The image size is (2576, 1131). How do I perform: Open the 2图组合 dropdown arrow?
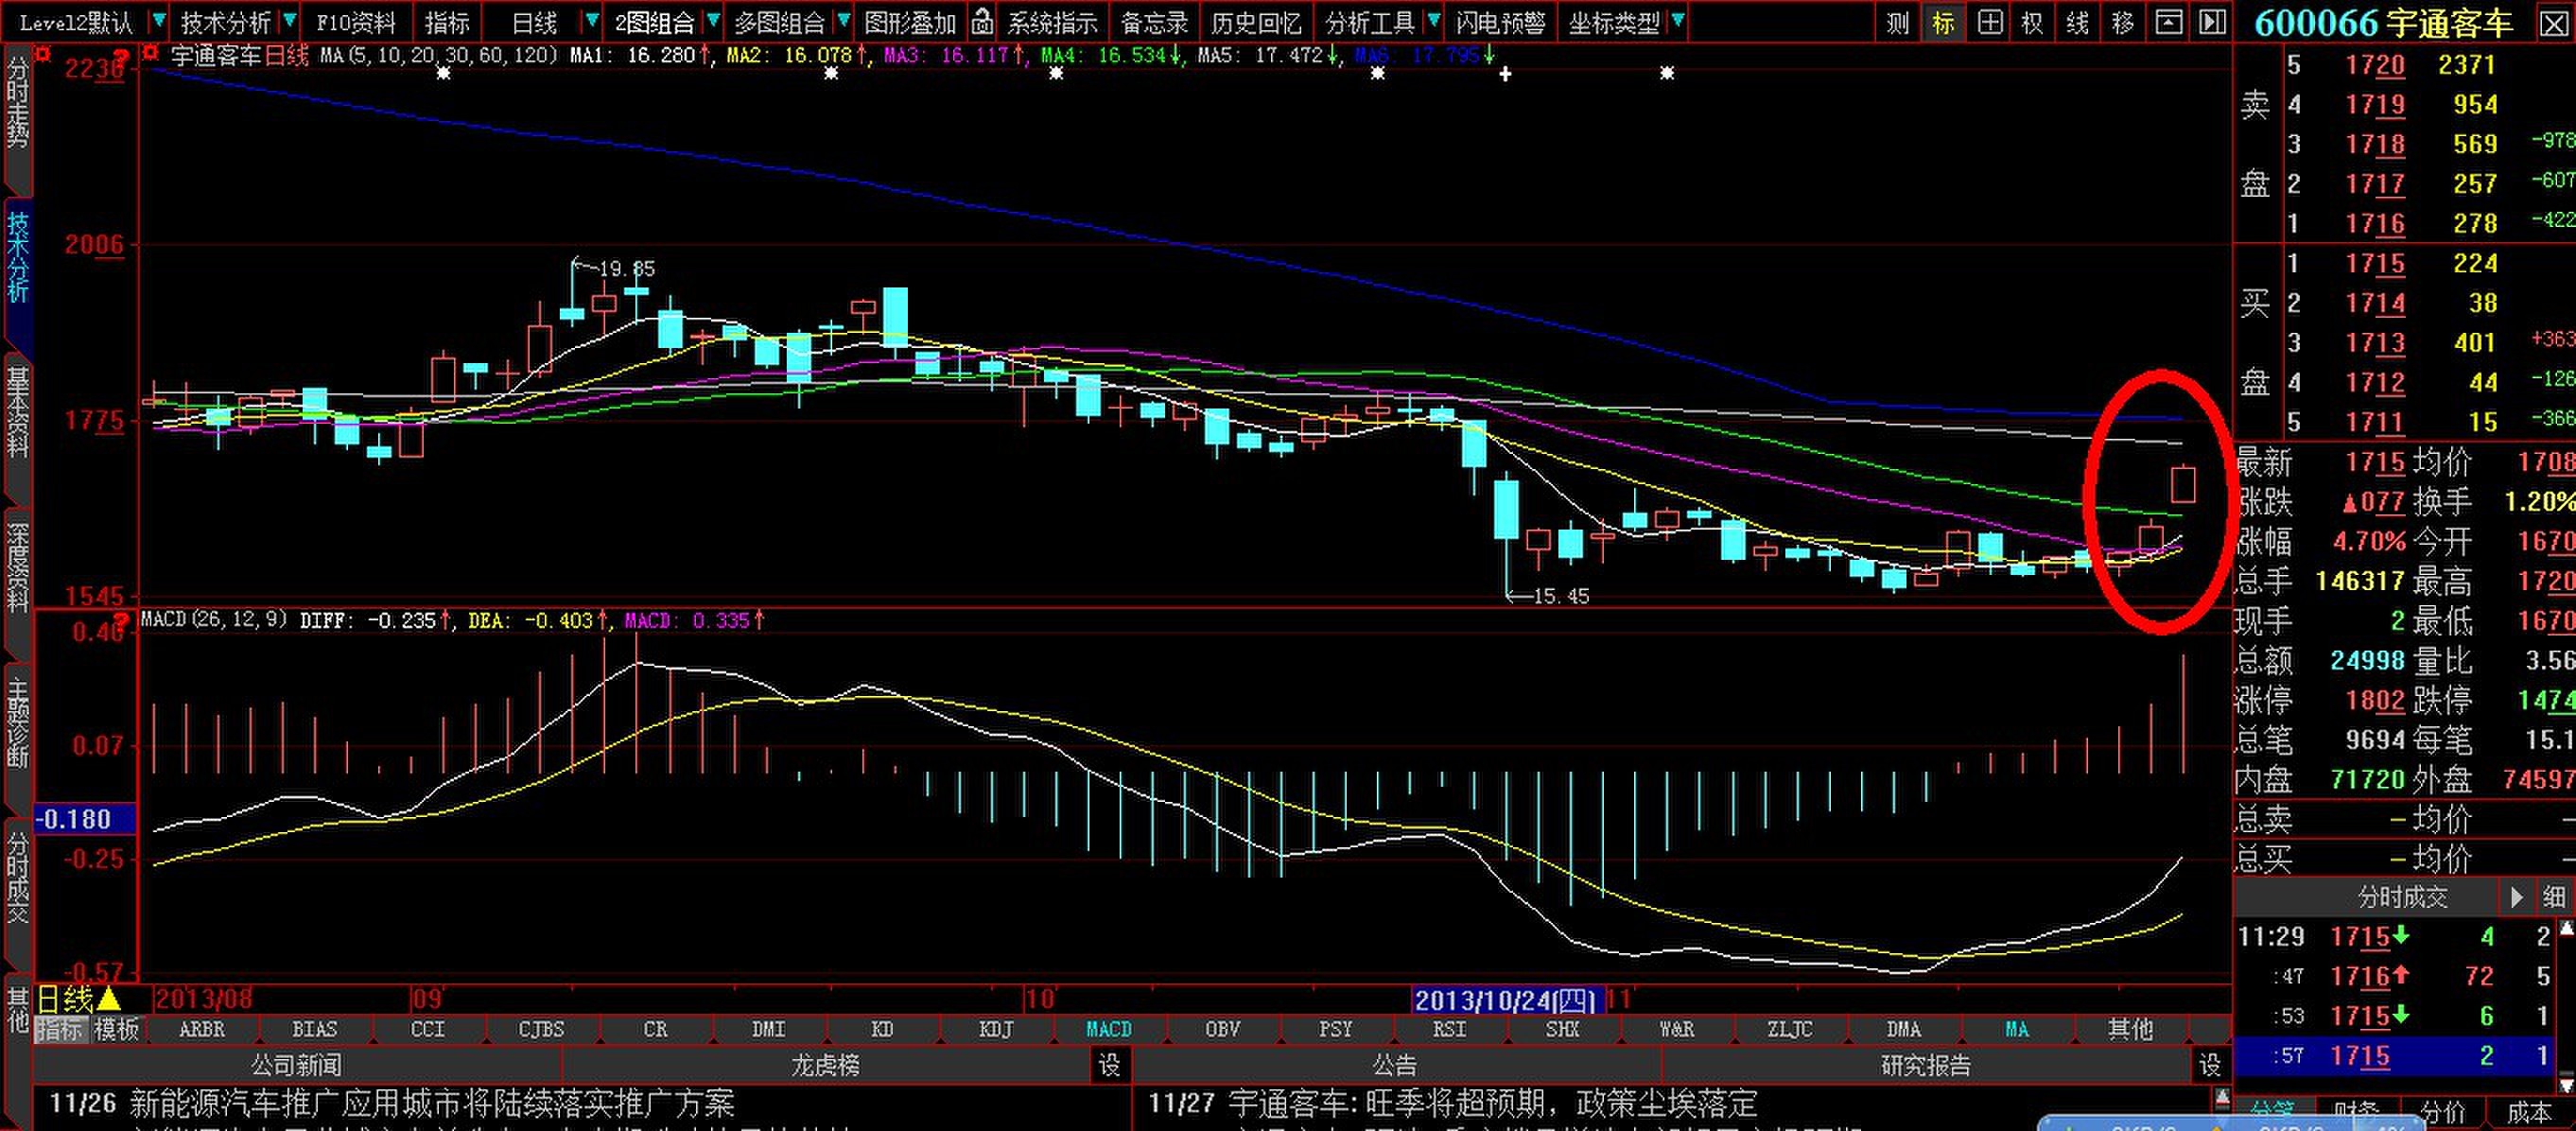pyautogui.click(x=712, y=21)
